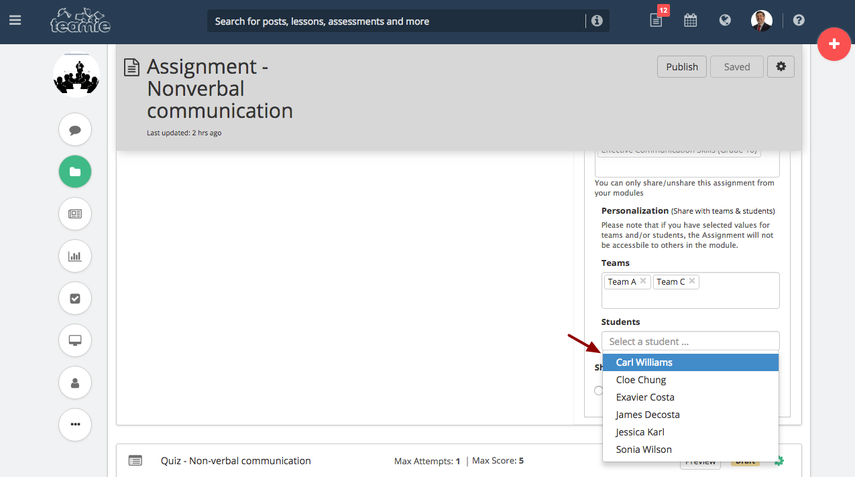The image size is (855, 477).
Task: Open the classroom group avatar
Action: [x=76, y=75]
